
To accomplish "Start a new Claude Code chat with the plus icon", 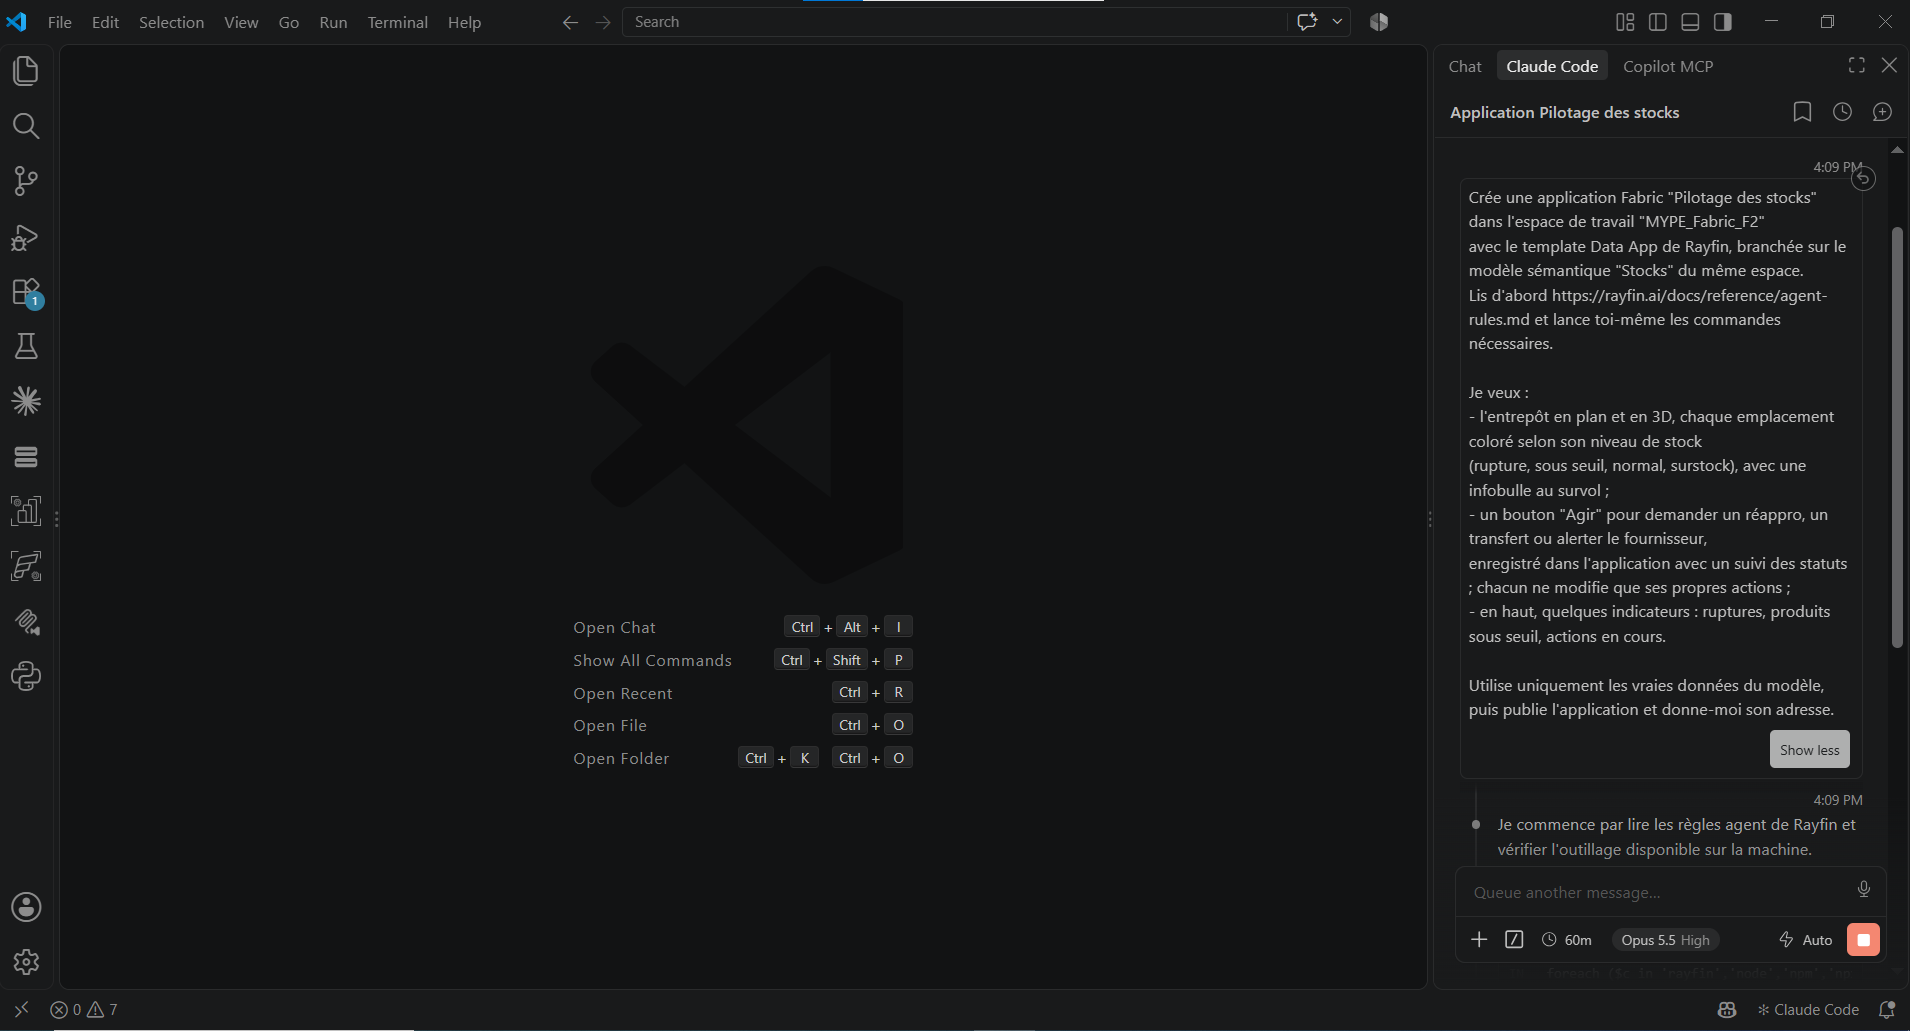I will pyautogui.click(x=1882, y=112).
